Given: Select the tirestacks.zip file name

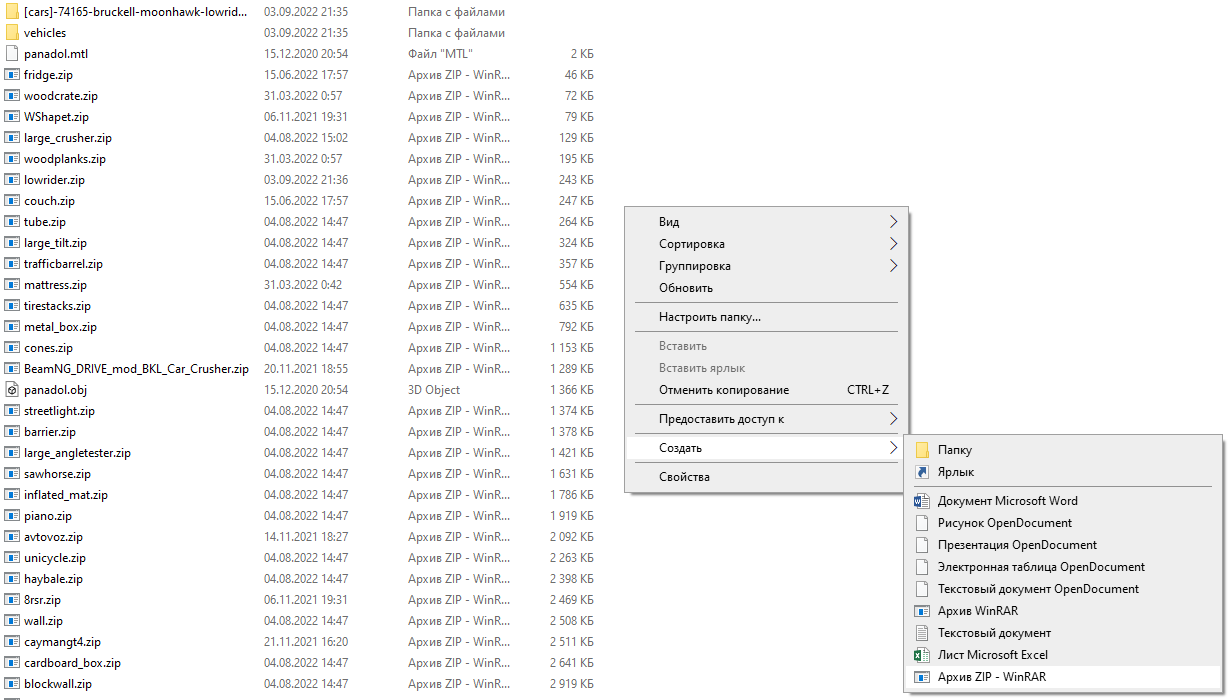Looking at the screenshot, I should coord(57,306).
